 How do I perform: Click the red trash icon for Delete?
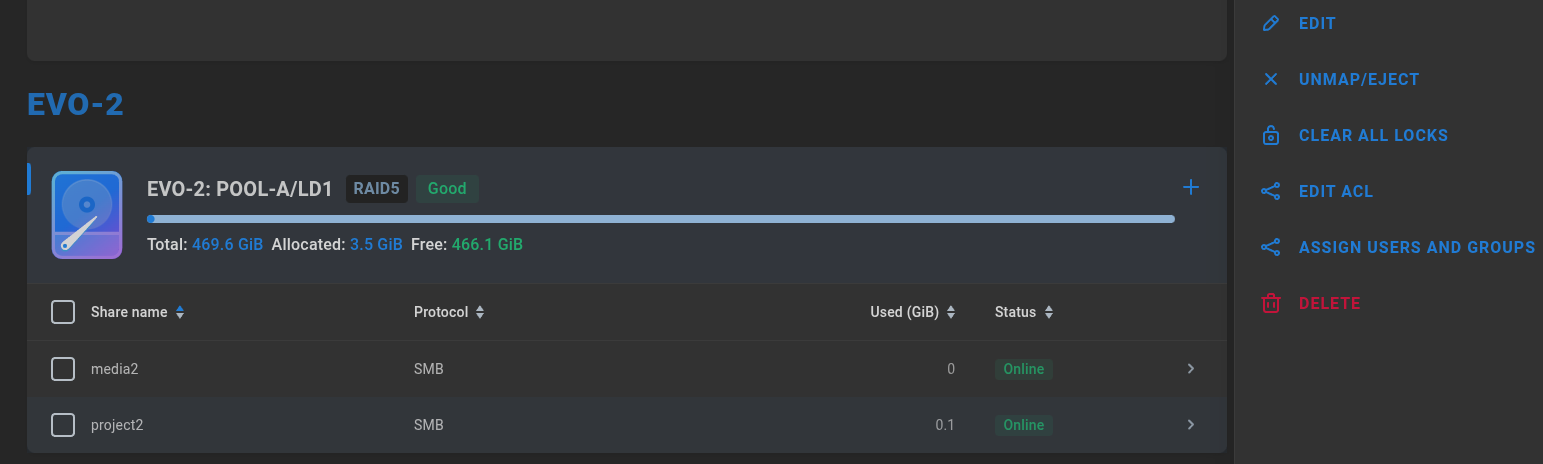(1271, 303)
